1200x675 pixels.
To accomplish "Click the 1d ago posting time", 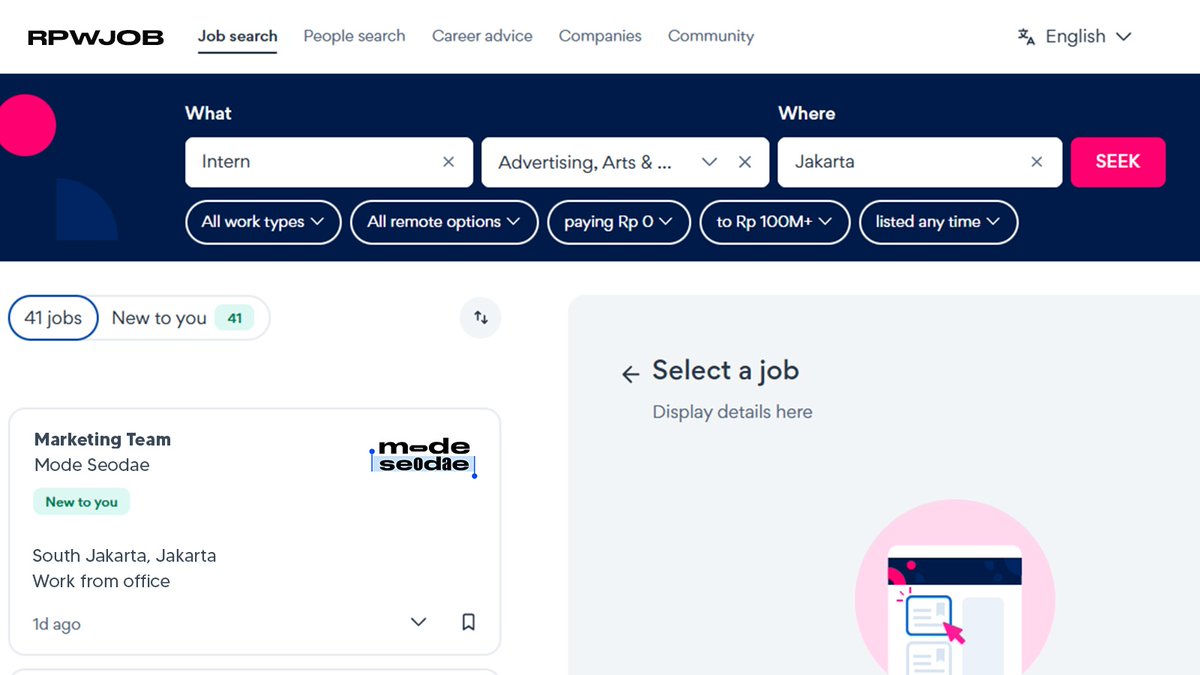I will 56,624.
